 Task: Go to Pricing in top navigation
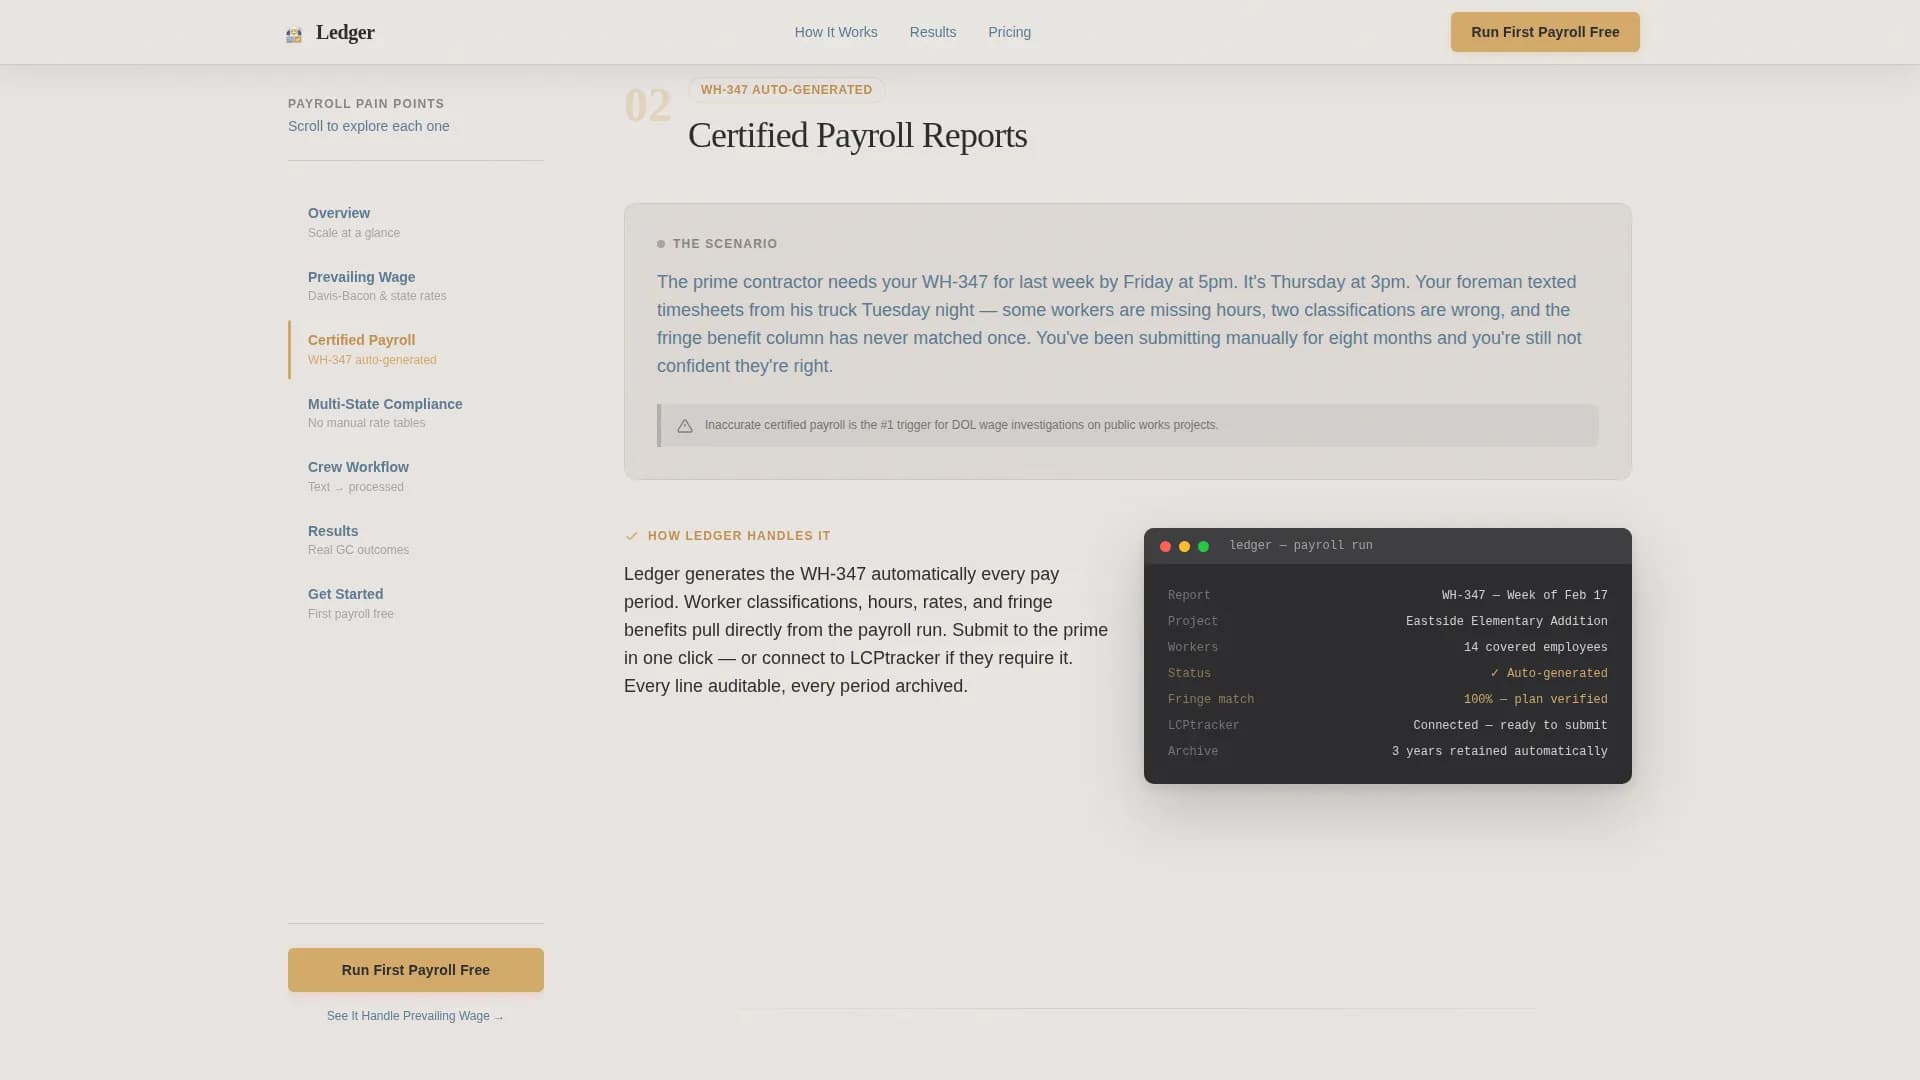(1009, 32)
